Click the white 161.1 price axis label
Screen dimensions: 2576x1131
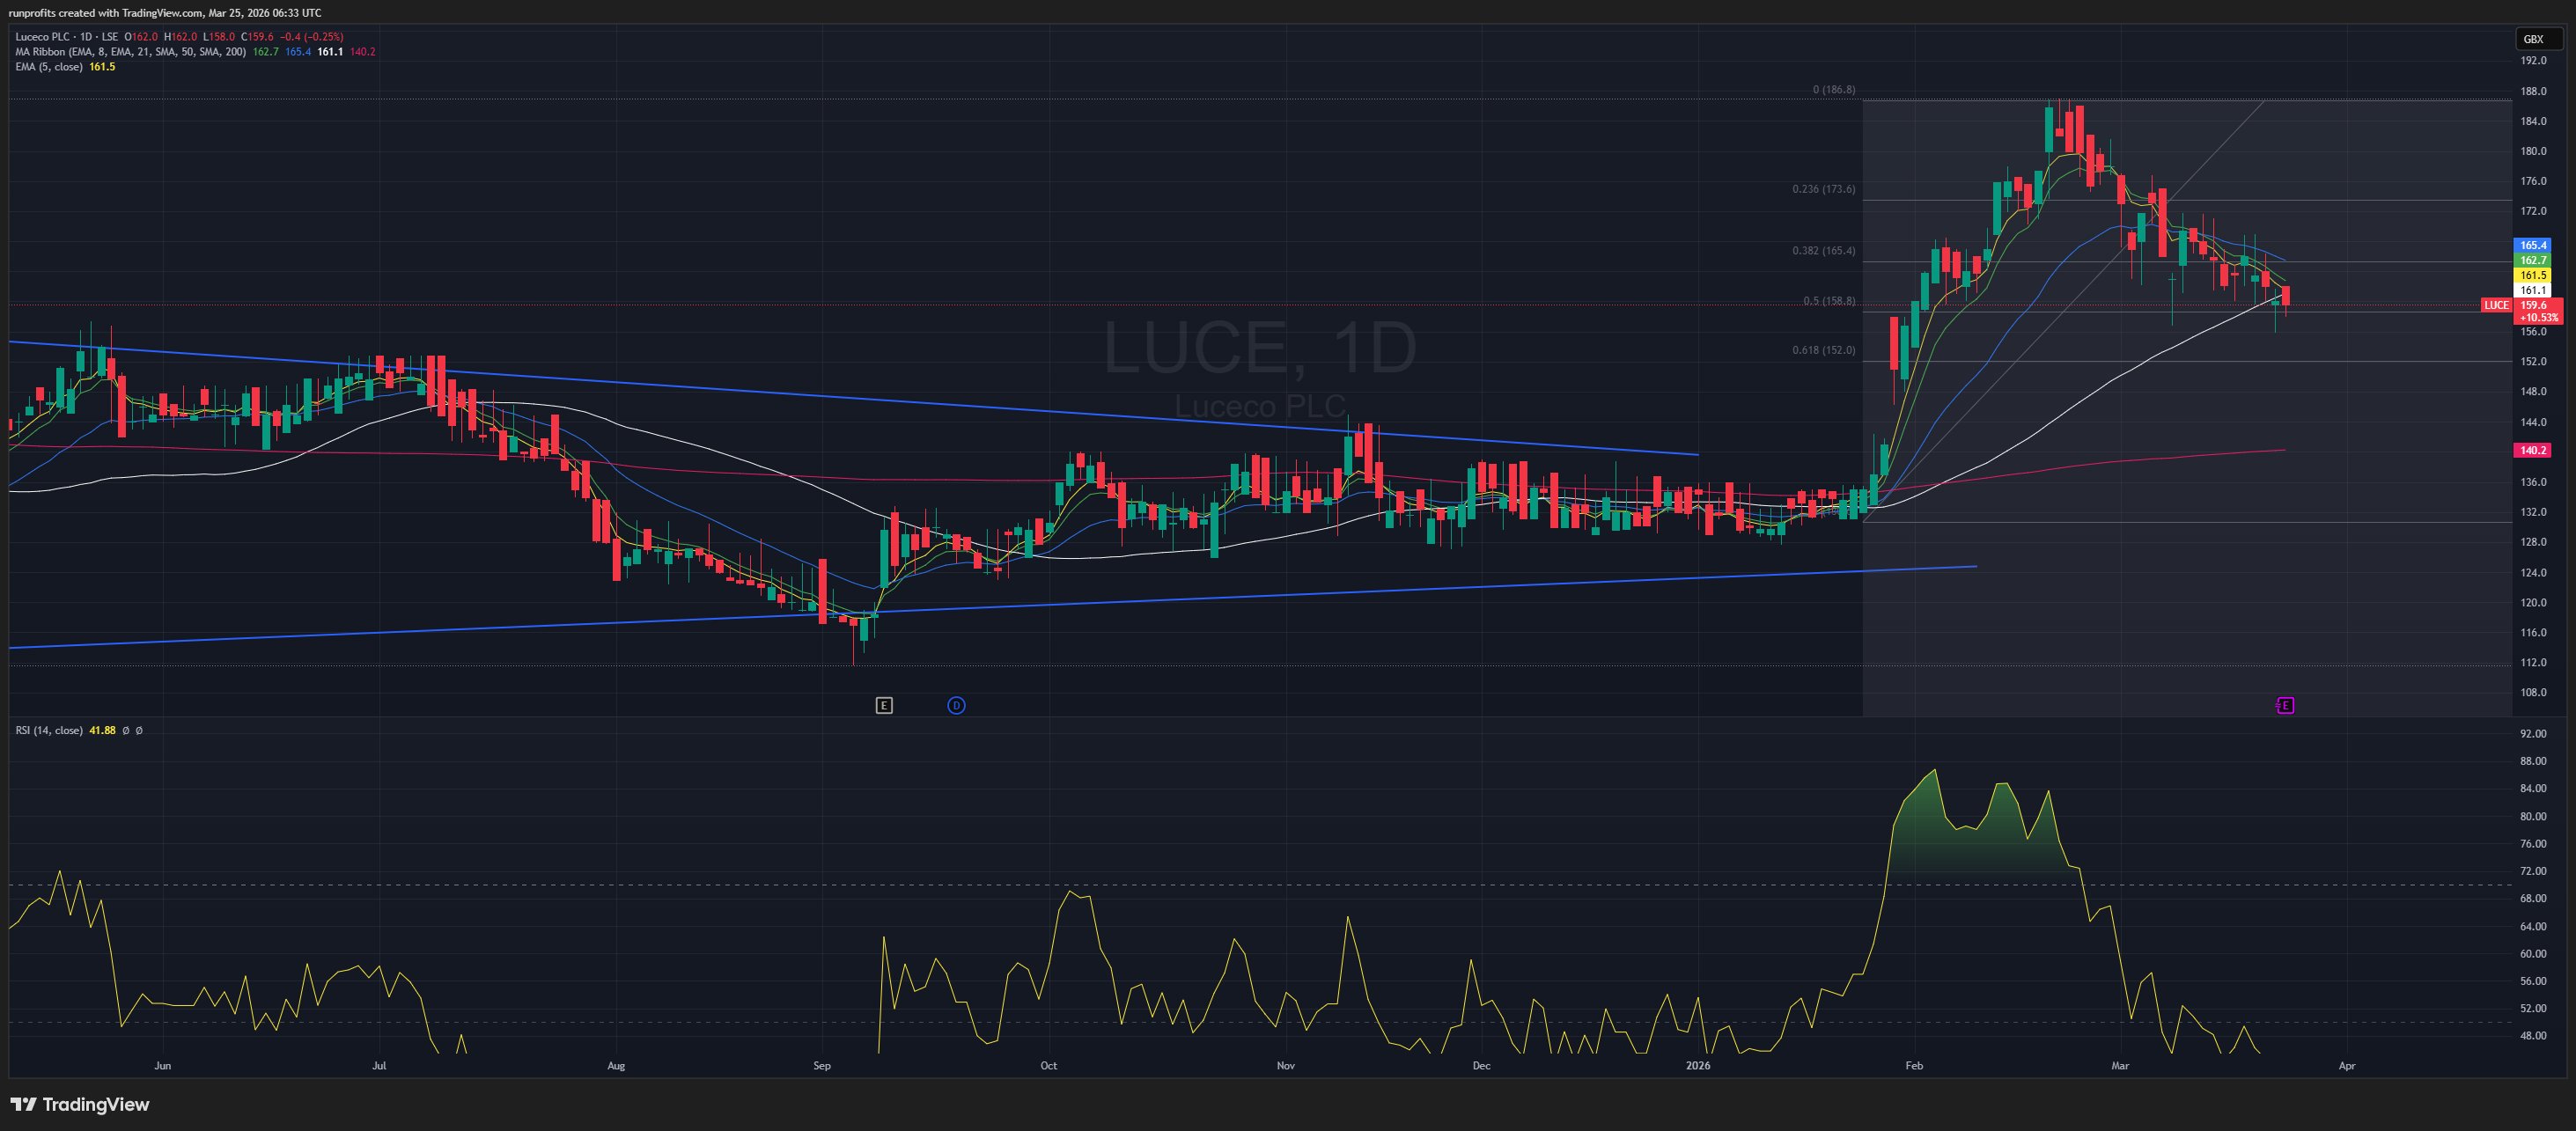[2532, 290]
